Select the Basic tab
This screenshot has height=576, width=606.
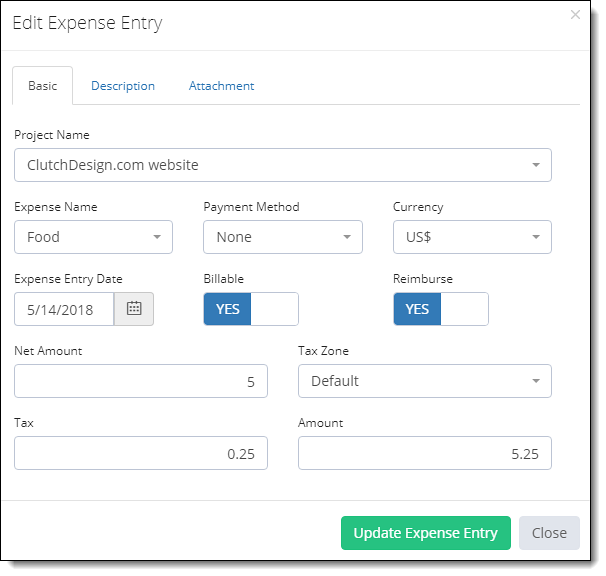pyautogui.click(x=43, y=85)
